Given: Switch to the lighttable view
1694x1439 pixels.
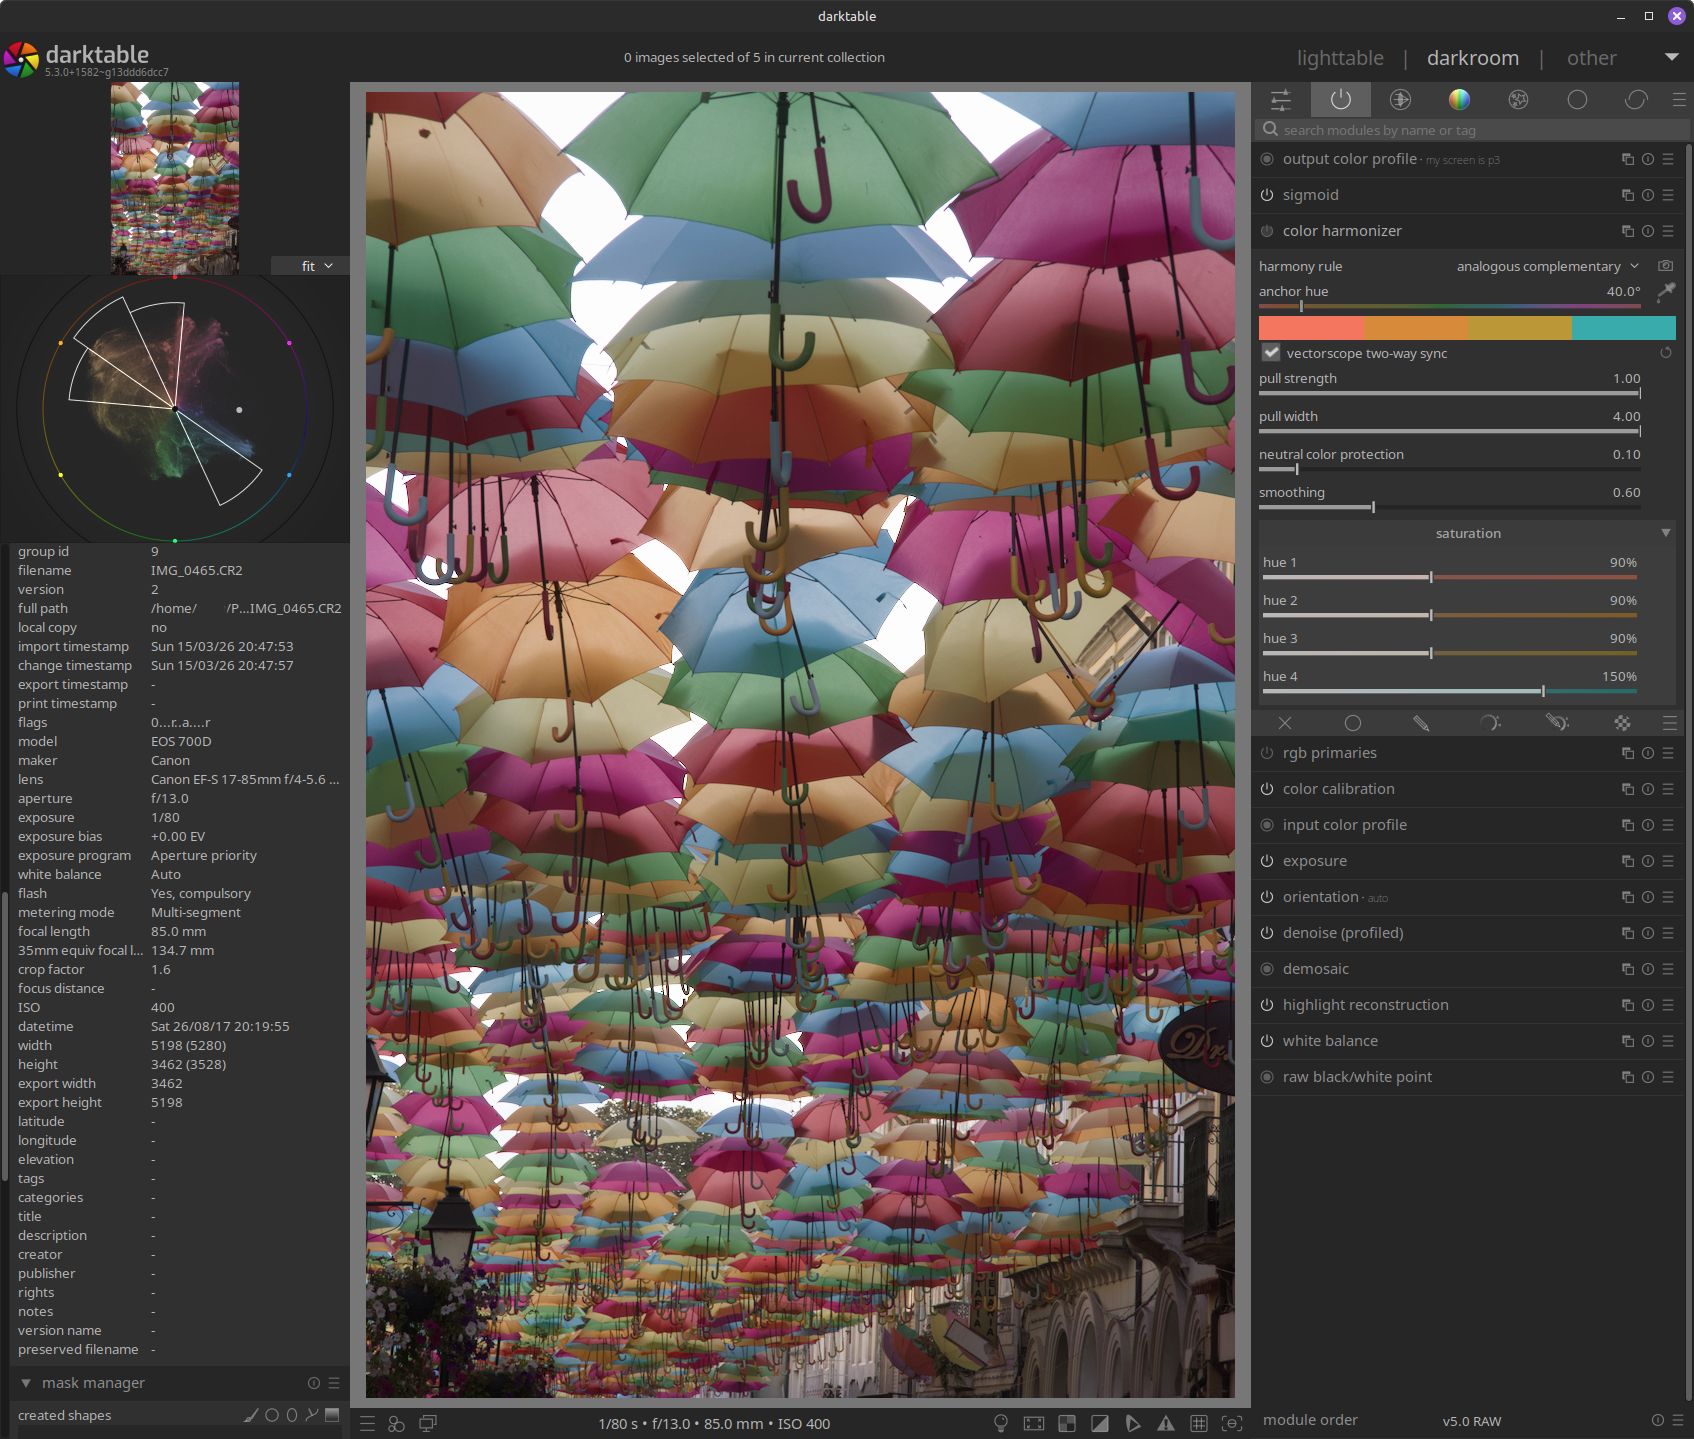Looking at the screenshot, I should coord(1340,58).
